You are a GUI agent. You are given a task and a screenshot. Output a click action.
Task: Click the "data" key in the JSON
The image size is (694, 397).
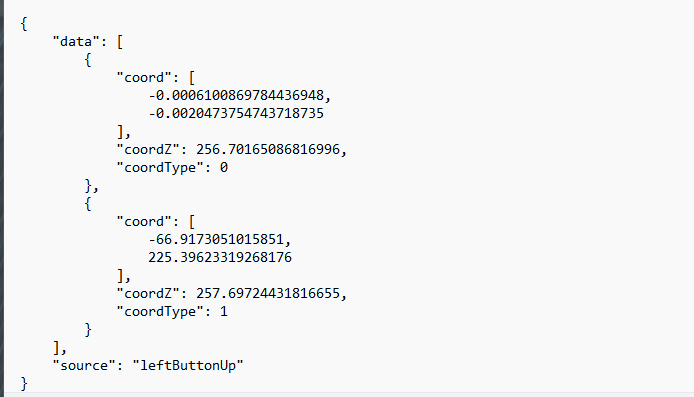click(76, 42)
